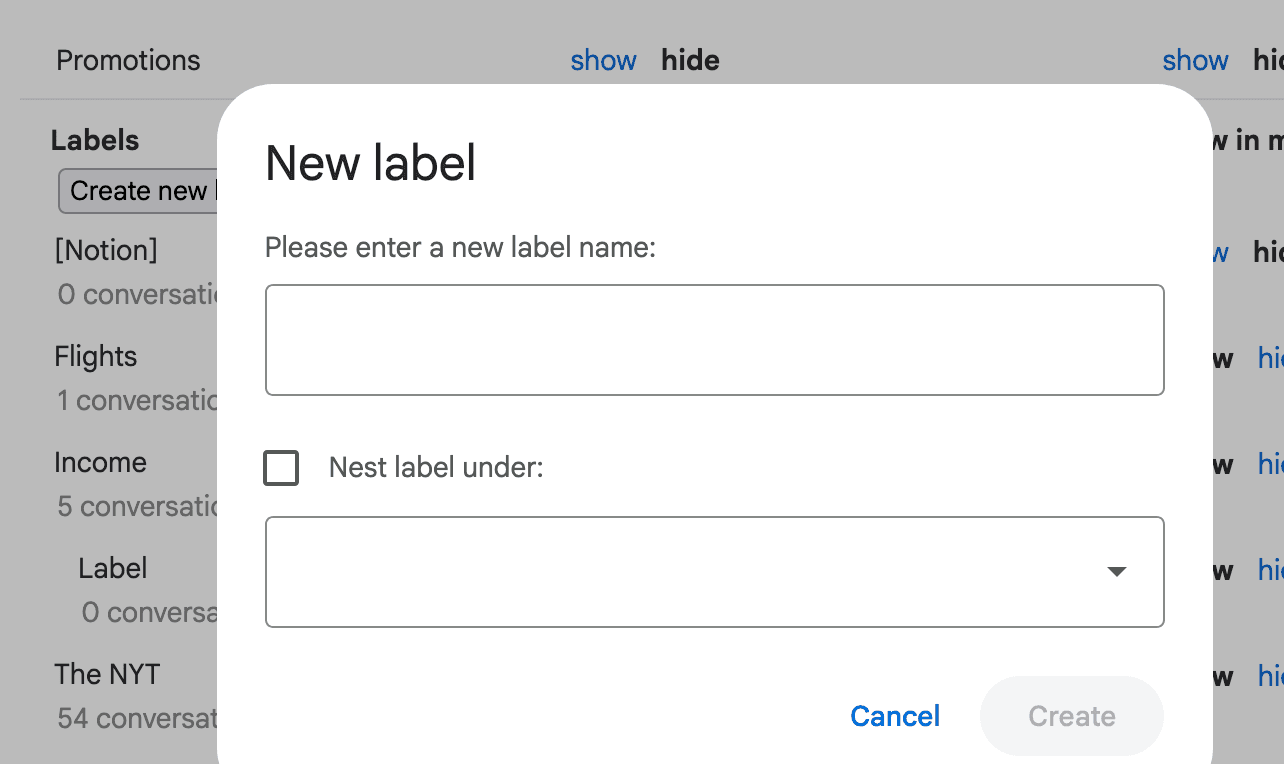
Task: Click the Create button
Action: [1071, 716]
